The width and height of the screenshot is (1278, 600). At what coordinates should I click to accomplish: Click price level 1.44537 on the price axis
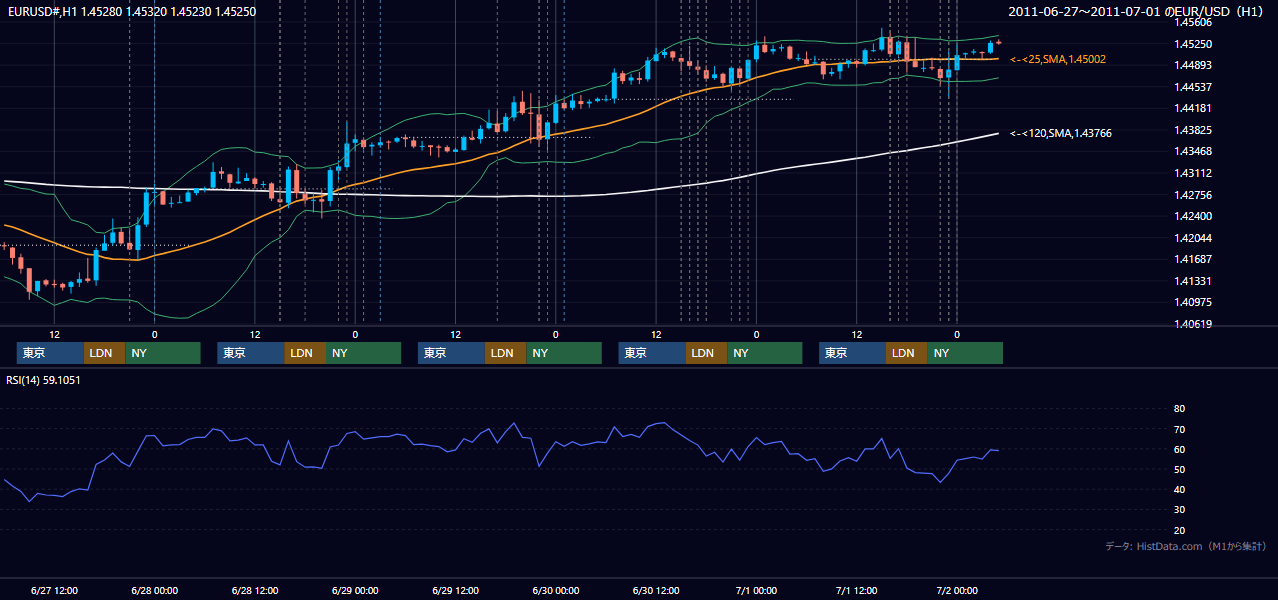pyautogui.click(x=1192, y=87)
